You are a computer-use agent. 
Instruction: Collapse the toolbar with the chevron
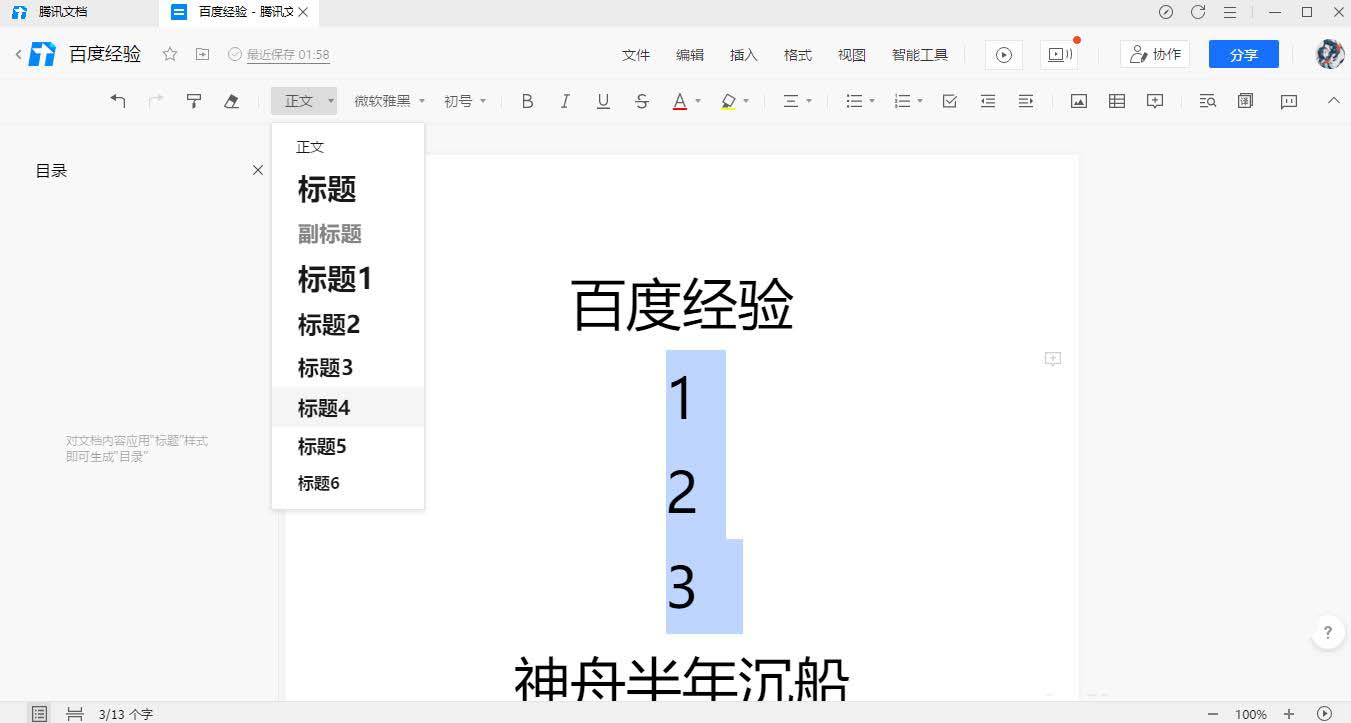coord(1333,101)
